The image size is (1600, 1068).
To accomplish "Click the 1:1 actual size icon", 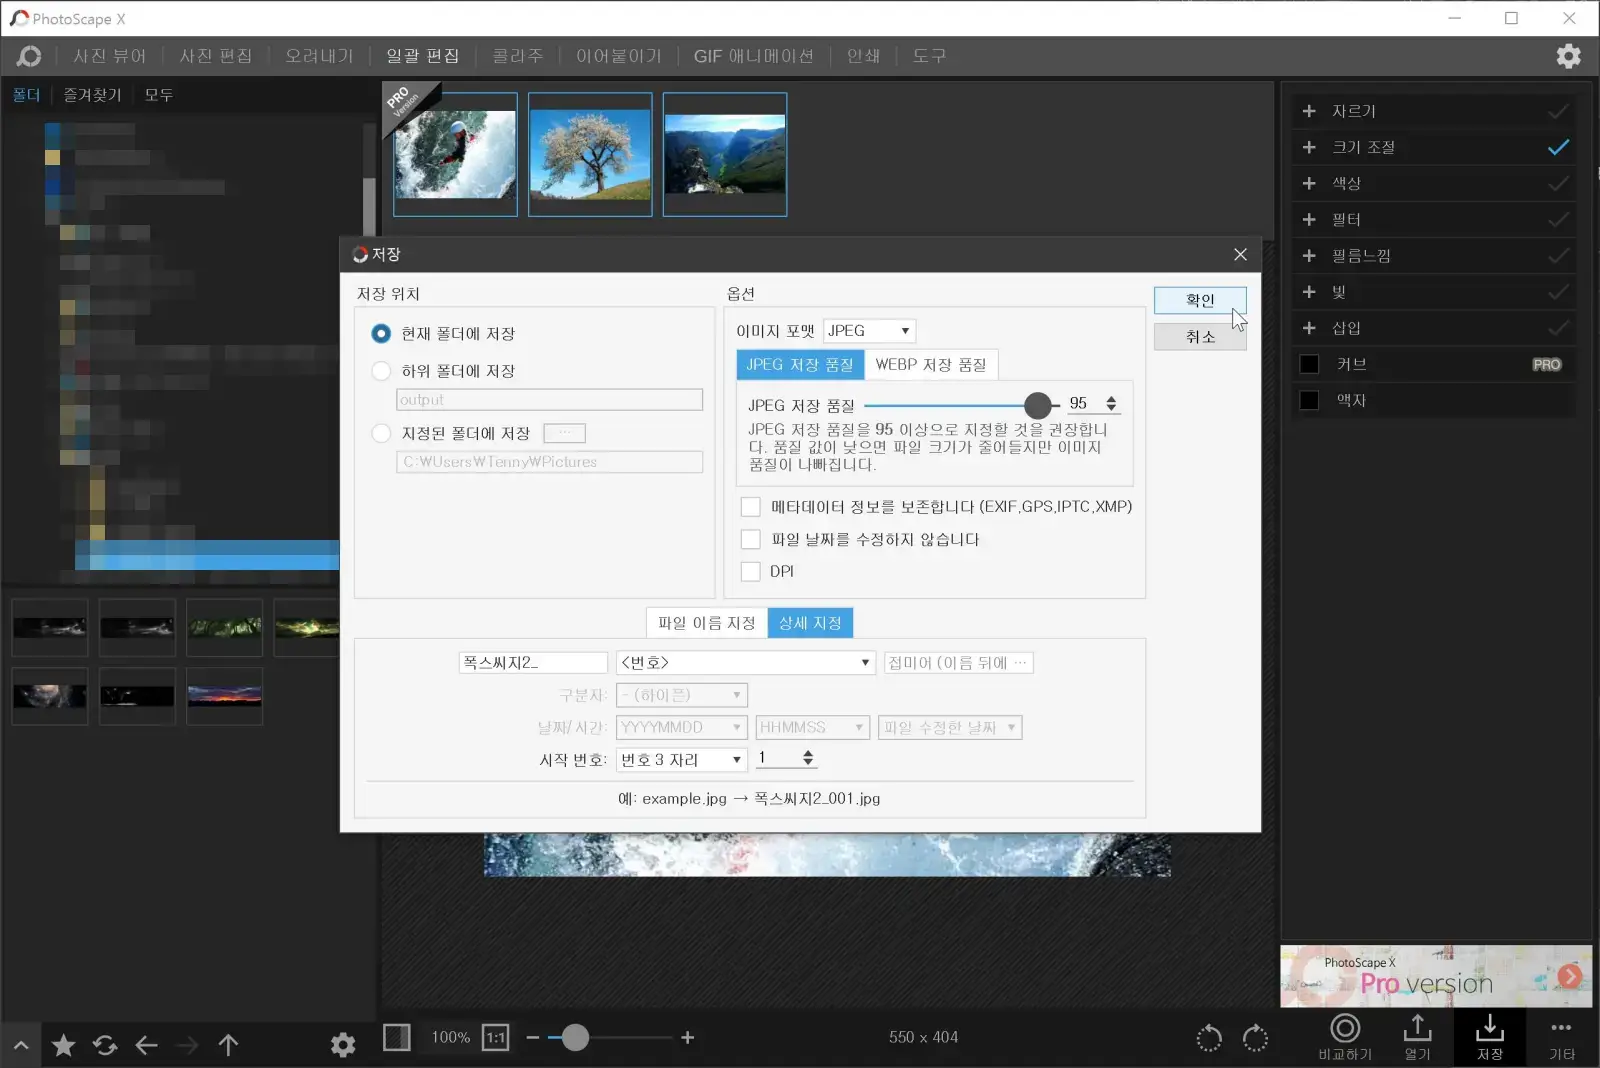I will pos(495,1037).
